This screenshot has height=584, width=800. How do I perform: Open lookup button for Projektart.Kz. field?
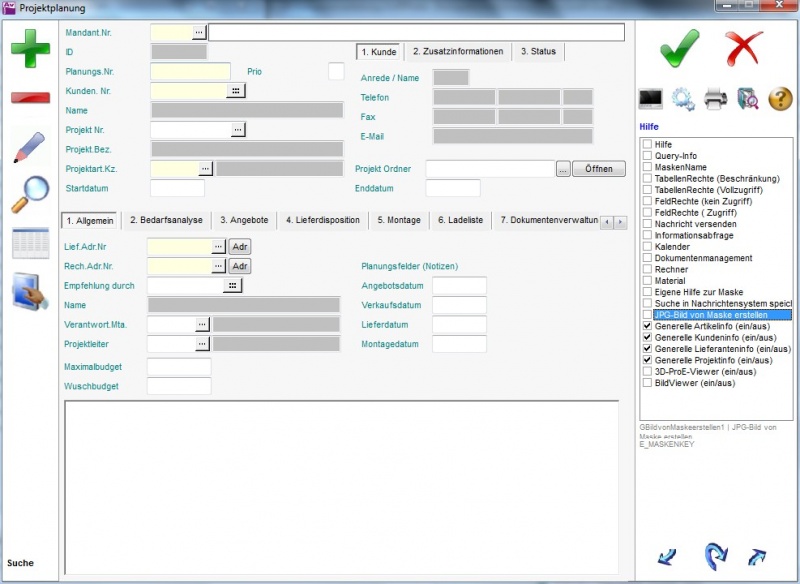(x=206, y=169)
